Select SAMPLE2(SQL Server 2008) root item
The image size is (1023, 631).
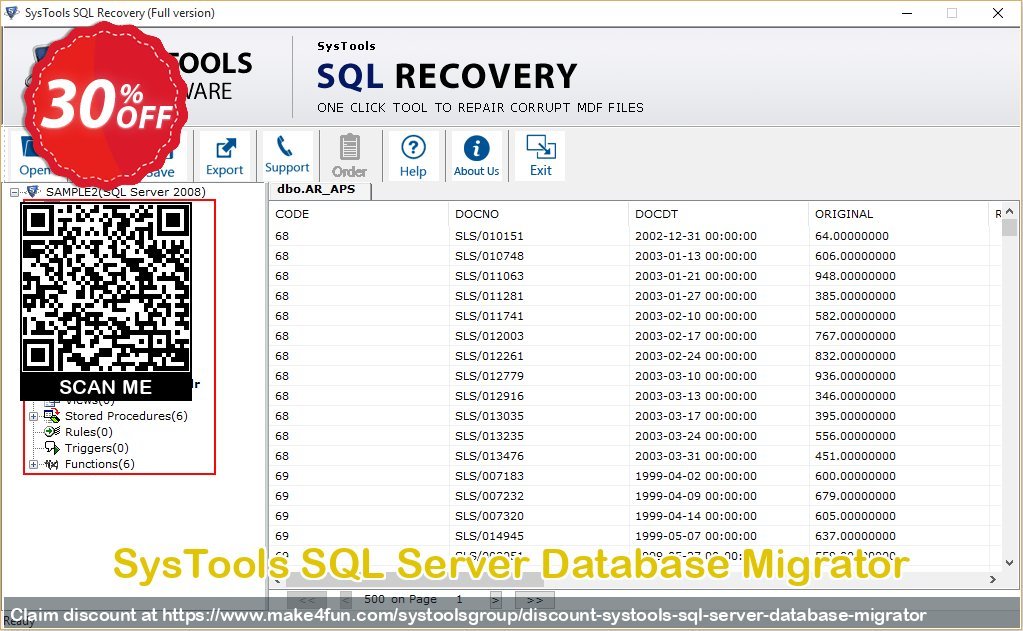click(125, 192)
